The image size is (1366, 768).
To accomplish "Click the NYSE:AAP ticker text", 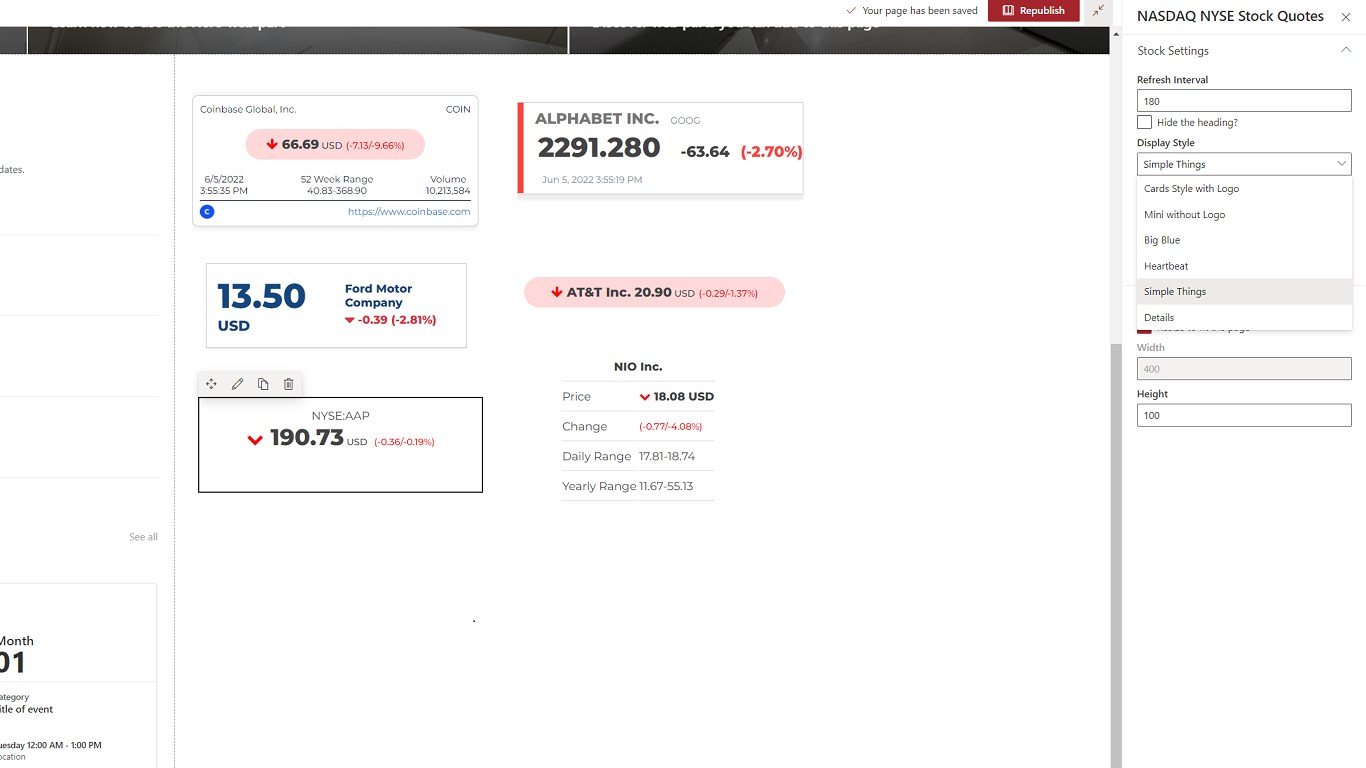I will (x=340, y=416).
